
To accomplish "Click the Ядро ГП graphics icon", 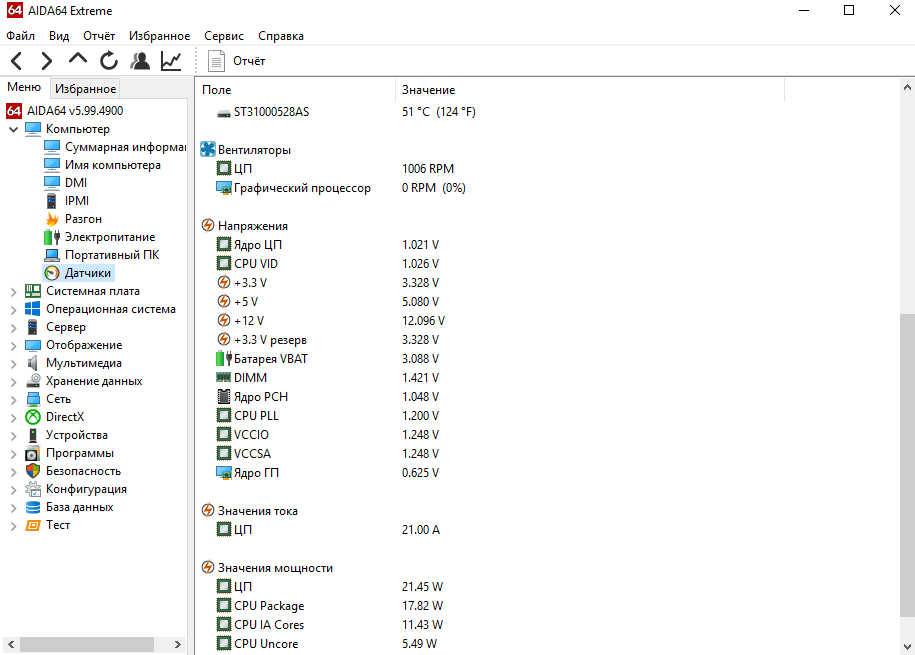I will coord(223,472).
